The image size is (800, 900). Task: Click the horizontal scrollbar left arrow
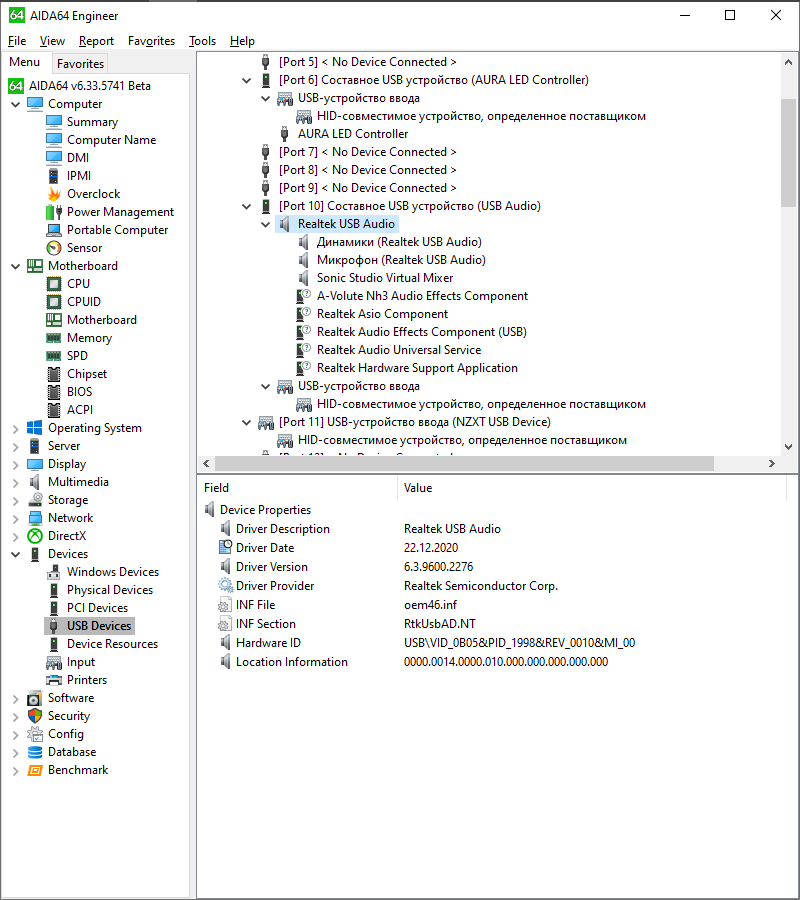[x=207, y=464]
